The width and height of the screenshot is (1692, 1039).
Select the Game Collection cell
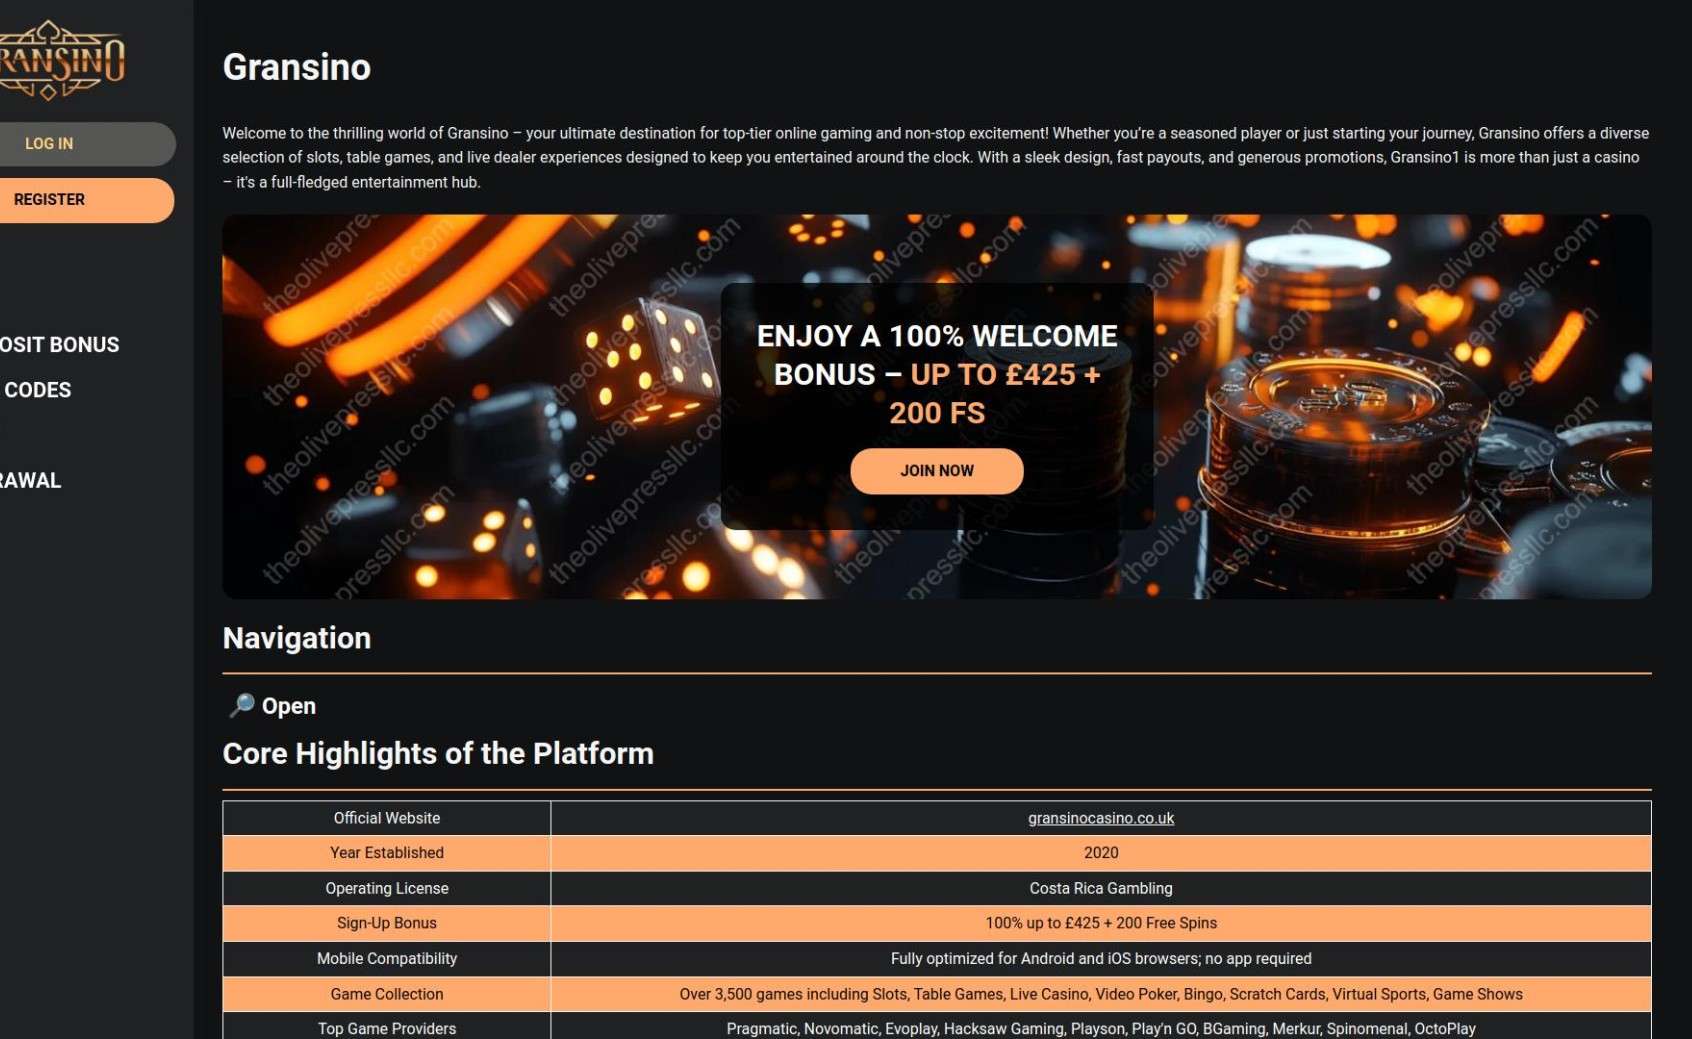point(387,994)
